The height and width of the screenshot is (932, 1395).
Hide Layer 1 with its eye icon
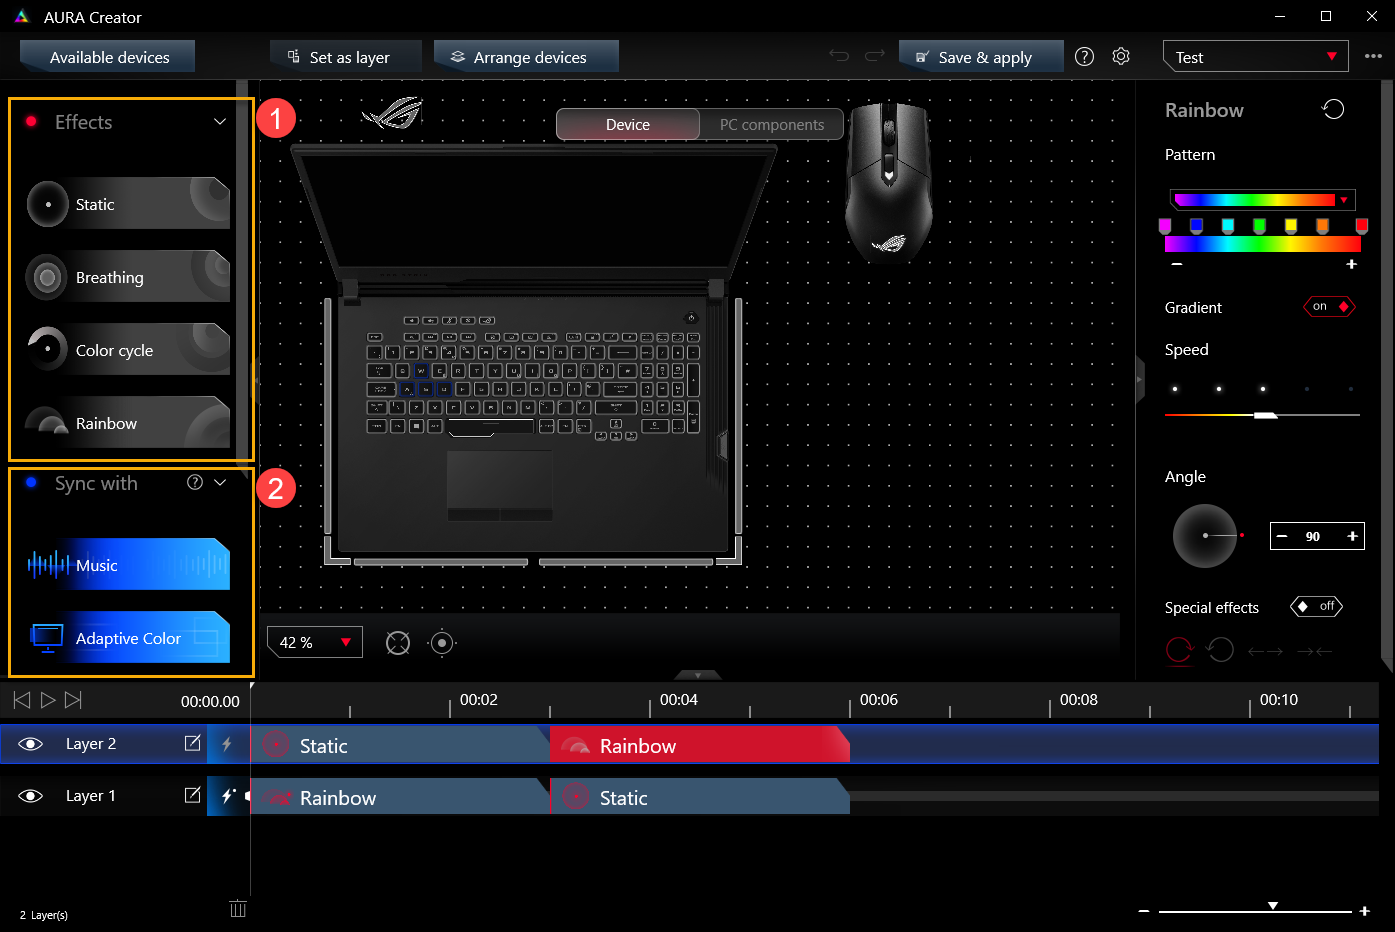31,796
